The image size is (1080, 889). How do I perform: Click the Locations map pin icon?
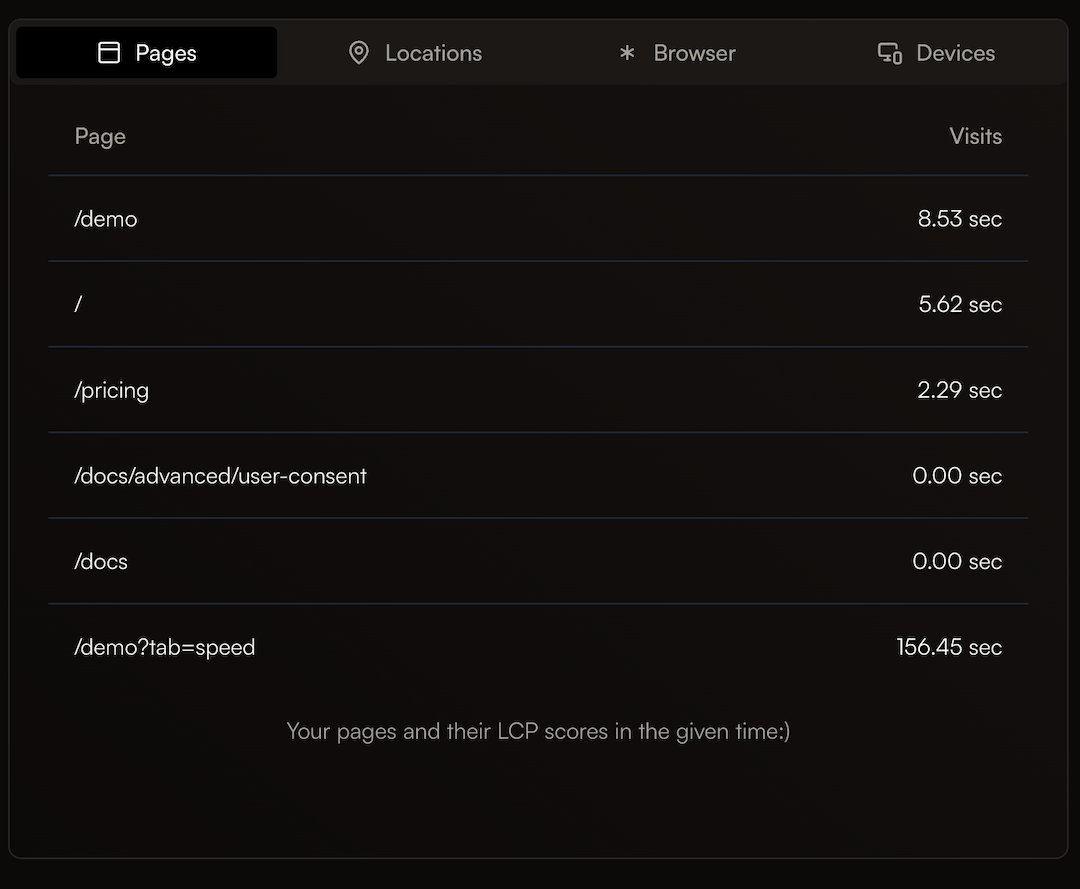[358, 53]
